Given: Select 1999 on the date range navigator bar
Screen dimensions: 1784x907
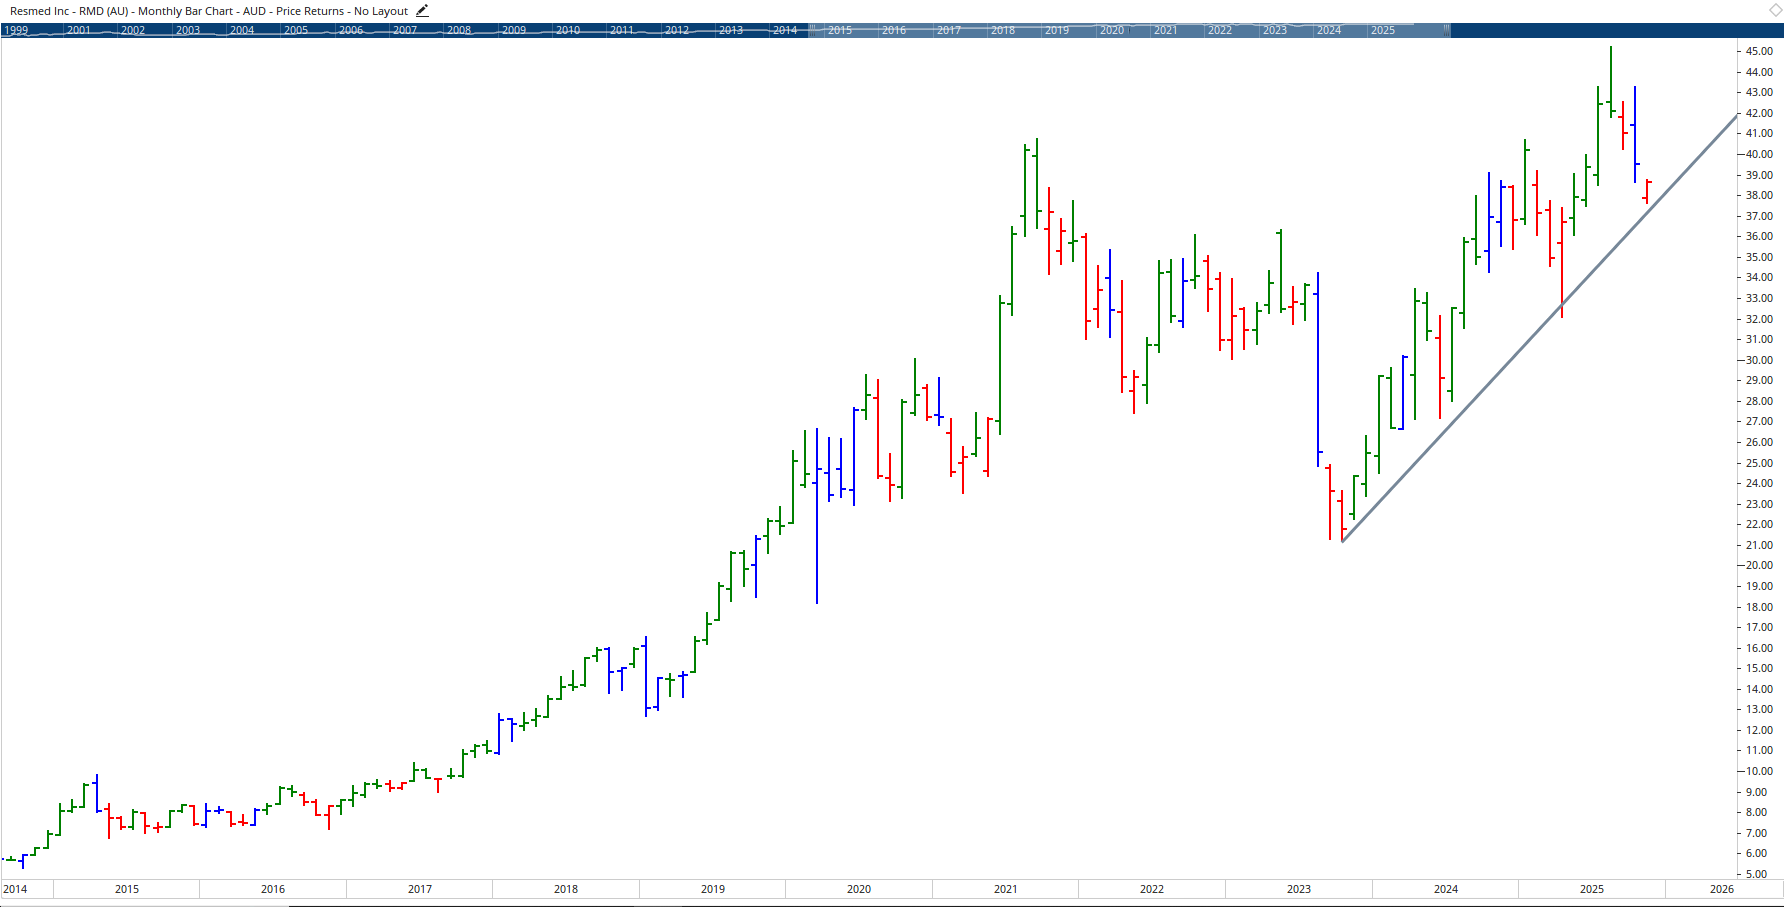Looking at the screenshot, I should point(15,30).
